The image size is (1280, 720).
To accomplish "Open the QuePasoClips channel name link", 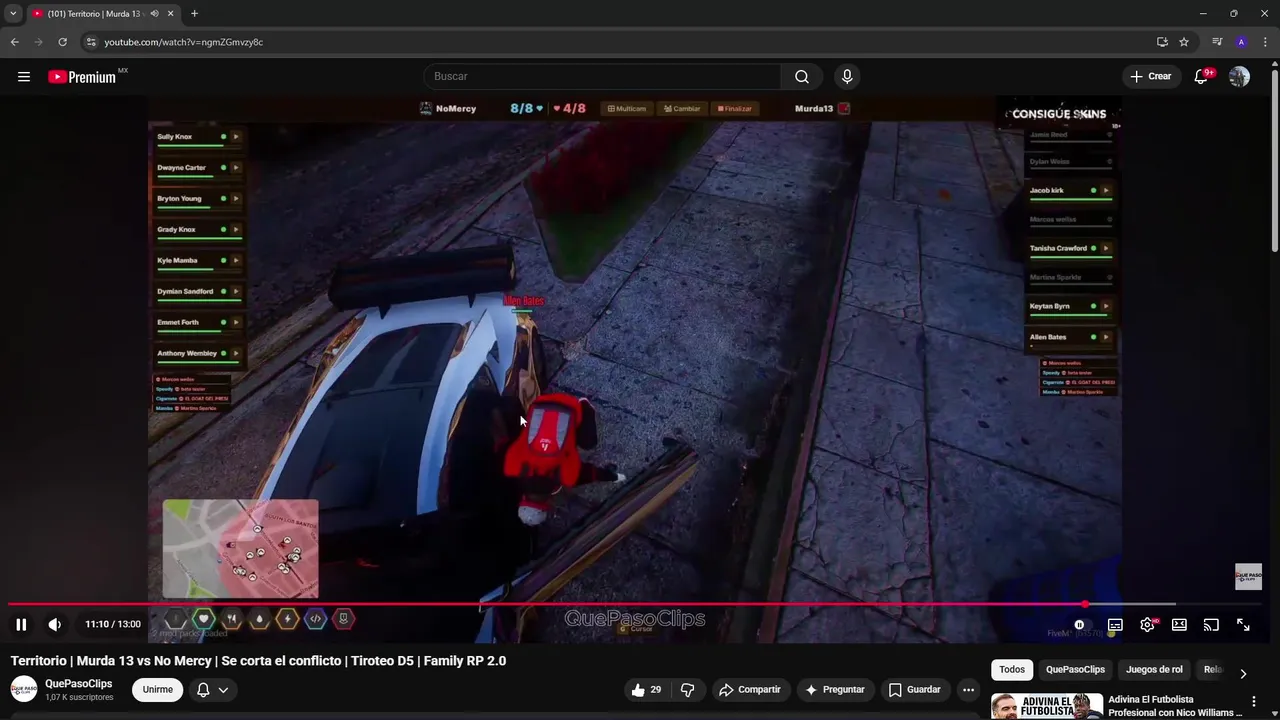I will (79, 684).
